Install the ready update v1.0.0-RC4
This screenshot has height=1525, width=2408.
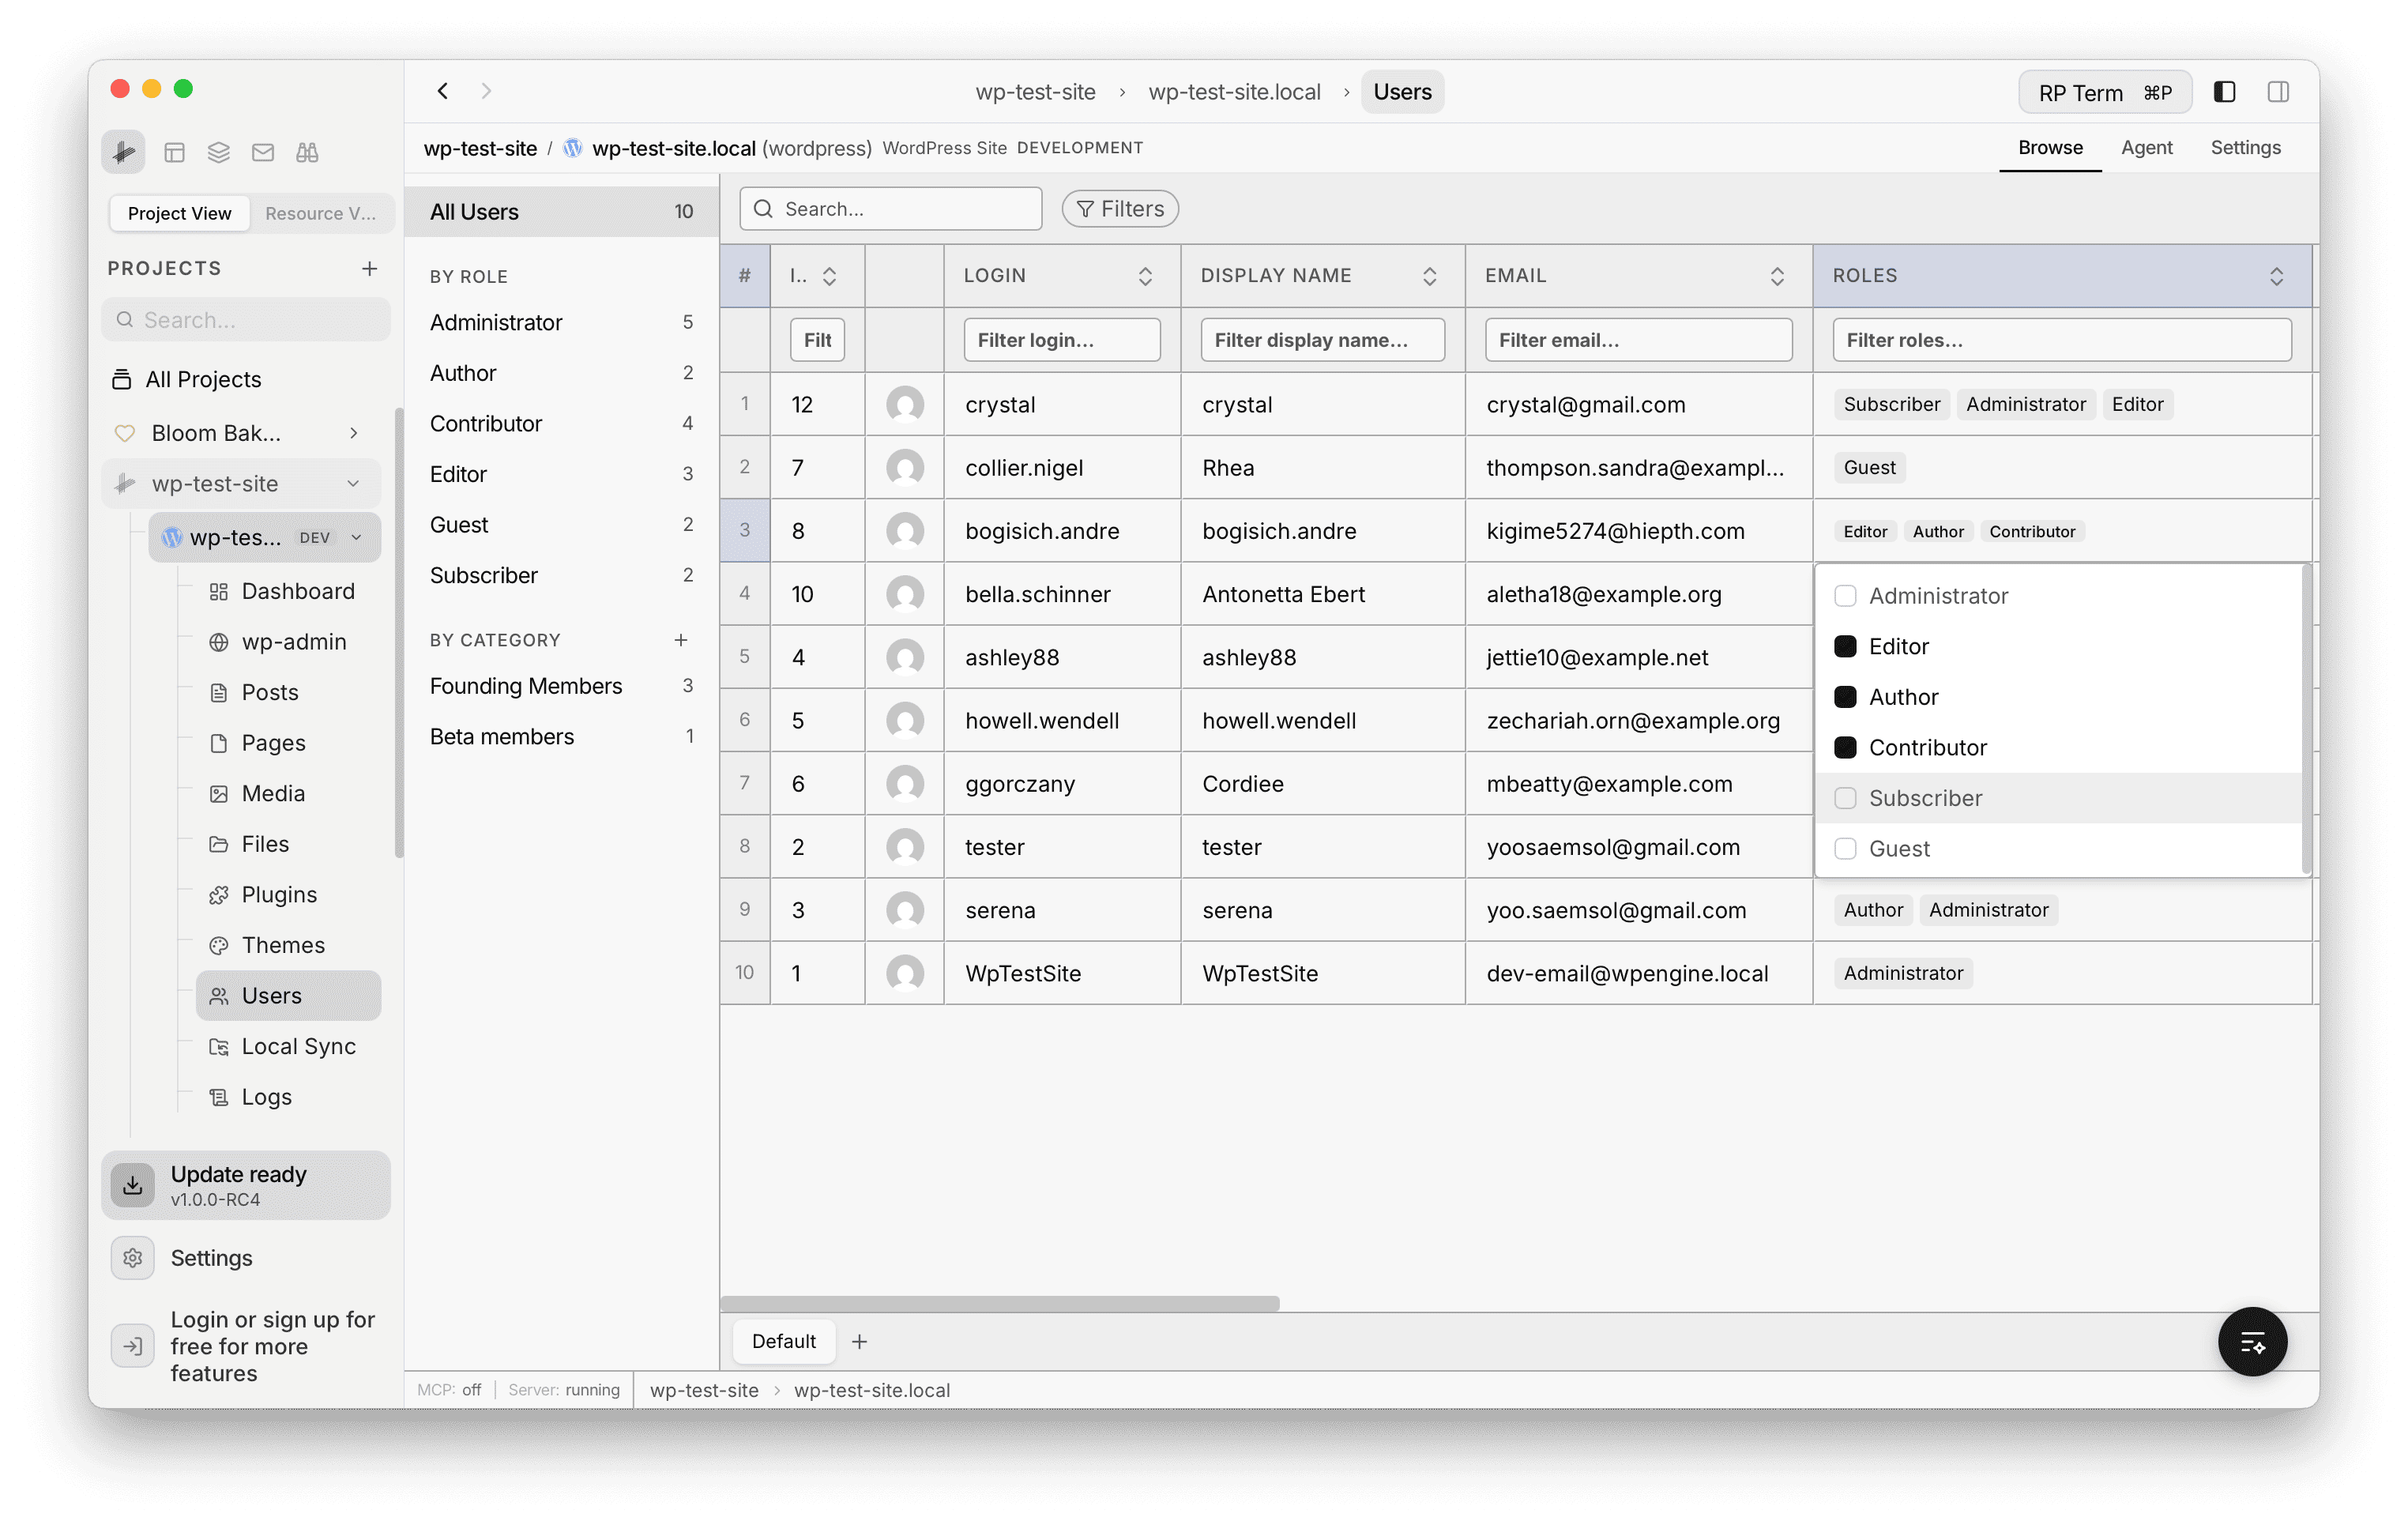(245, 1185)
